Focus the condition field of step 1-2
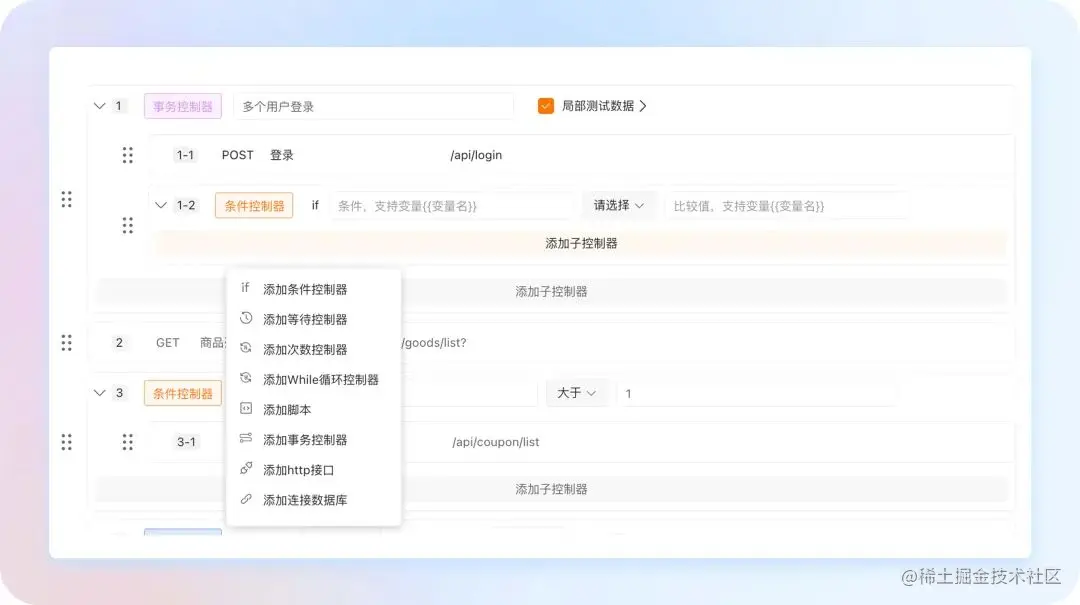The height and width of the screenshot is (605, 1080). coord(451,205)
